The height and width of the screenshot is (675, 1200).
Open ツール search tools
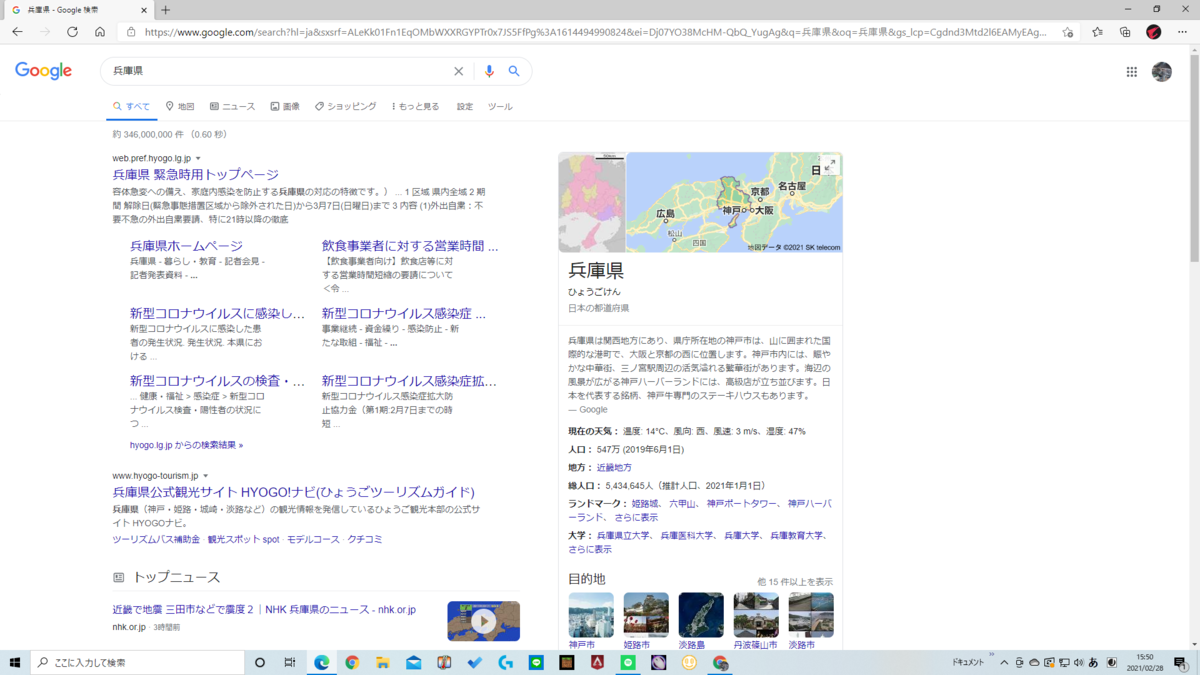(500, 106)
